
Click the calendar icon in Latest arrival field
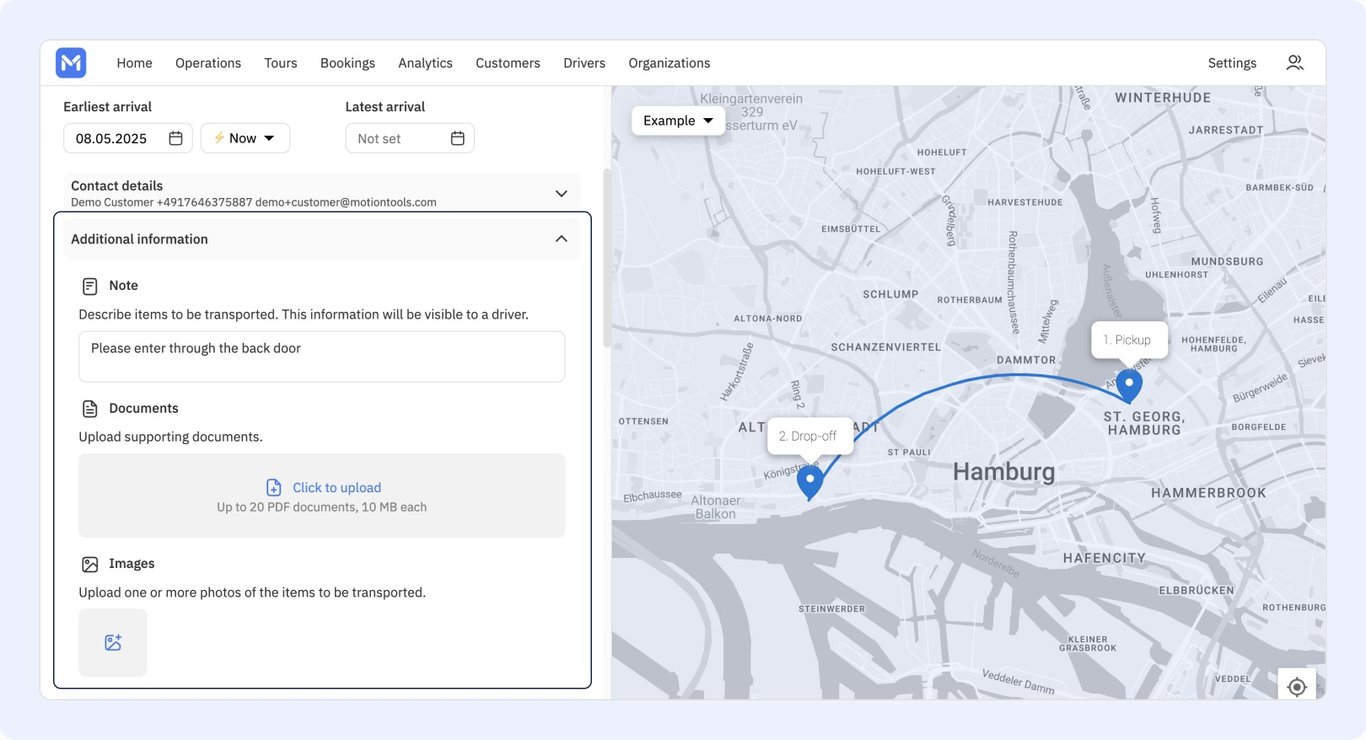458,138
